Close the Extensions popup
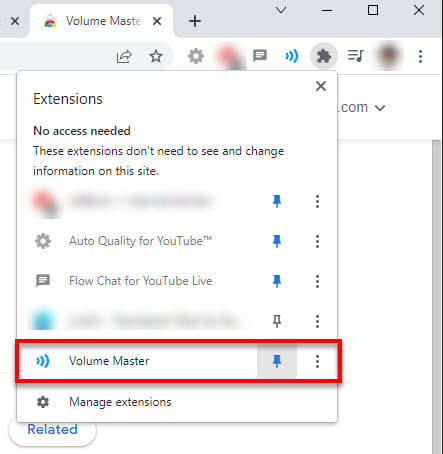The height and width of the screenshot is (454, 443). [321, 86]
